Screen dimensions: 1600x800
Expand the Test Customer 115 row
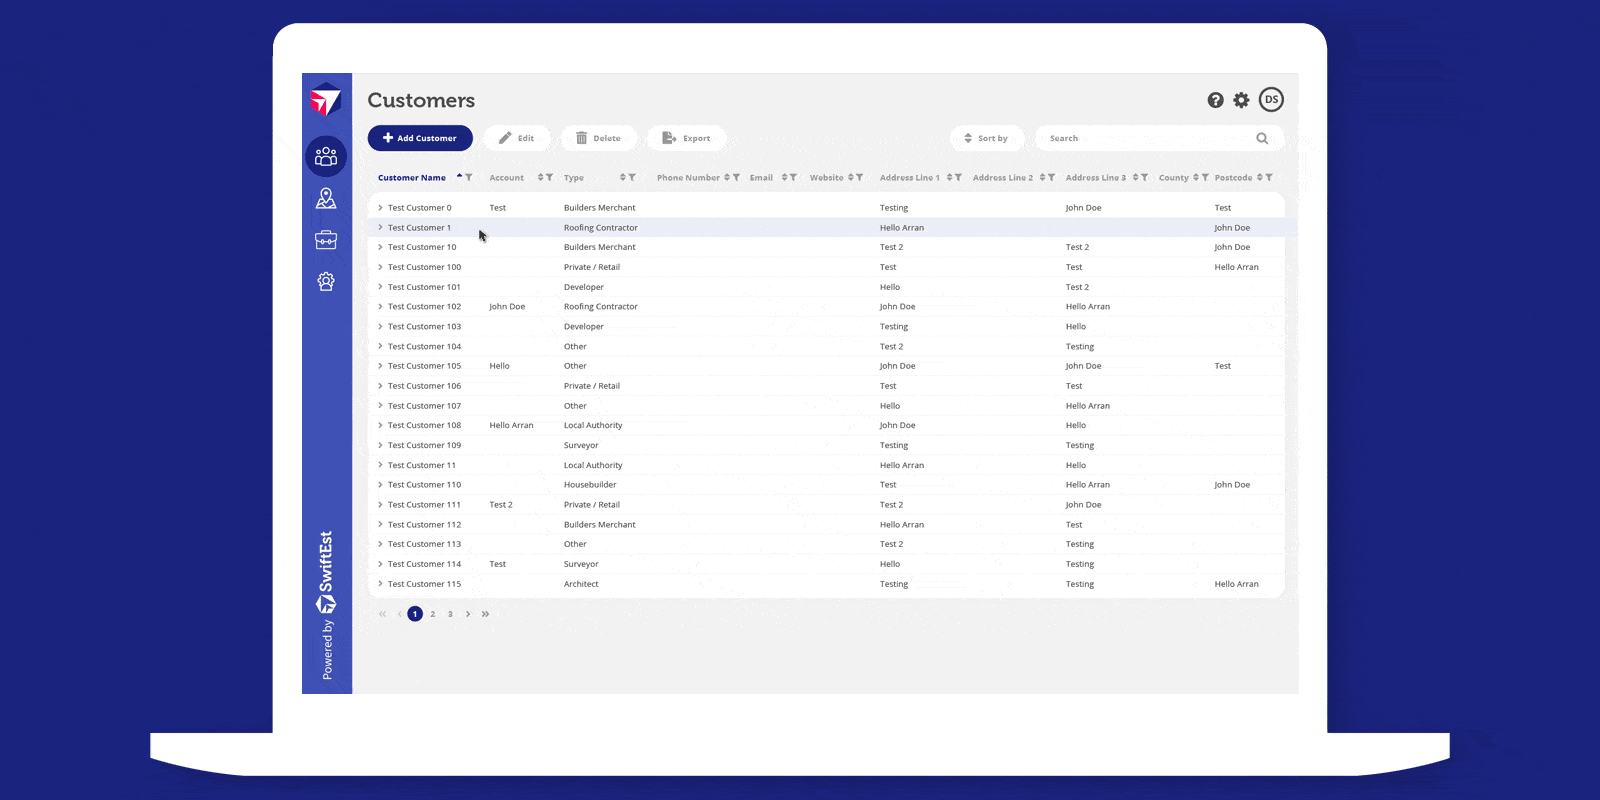click(380, 584)
